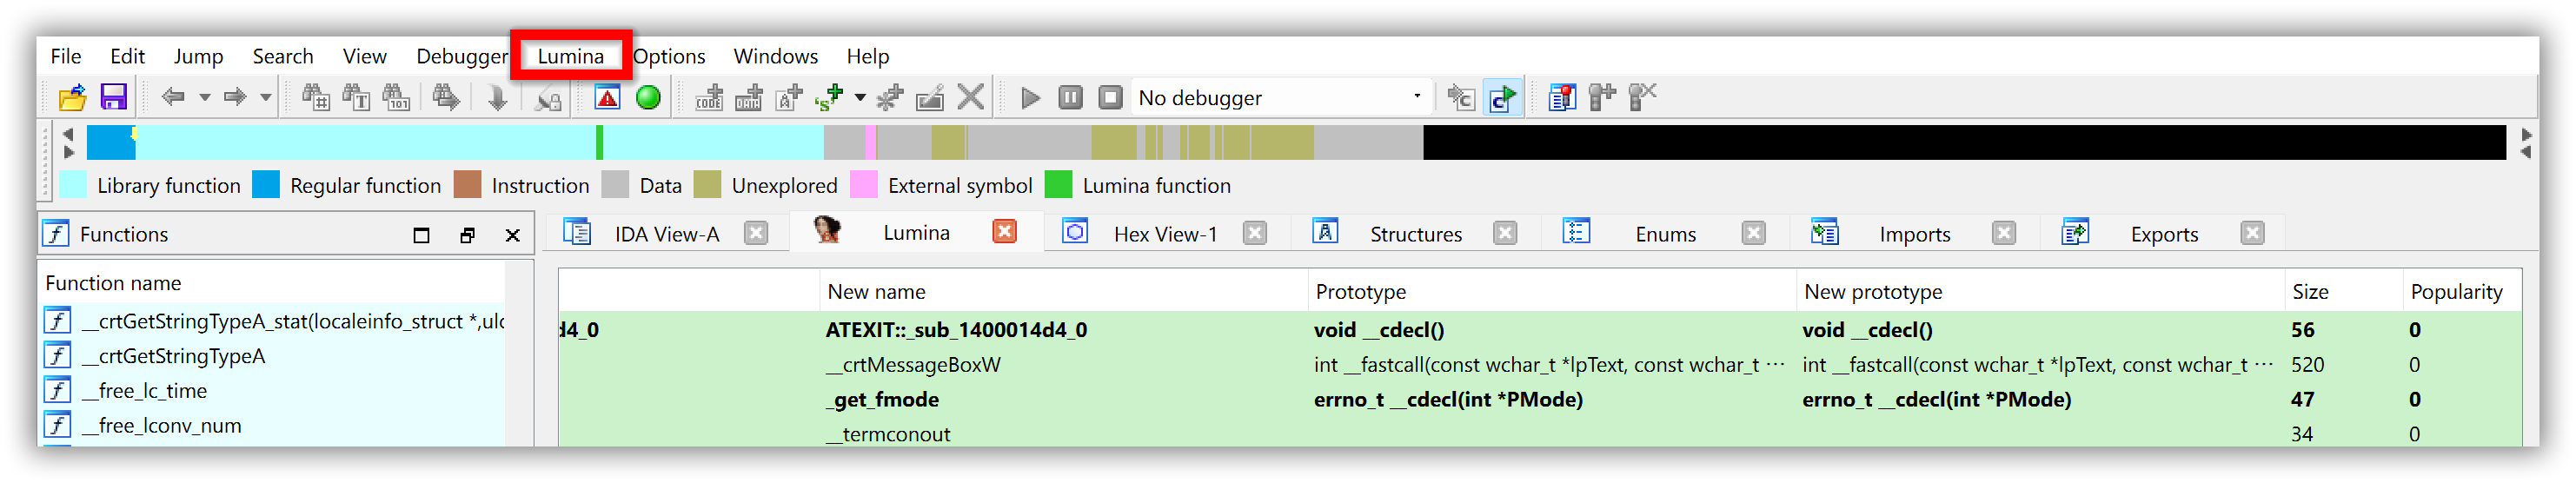Toggle the source-level debugging button

coord(1502,98)
